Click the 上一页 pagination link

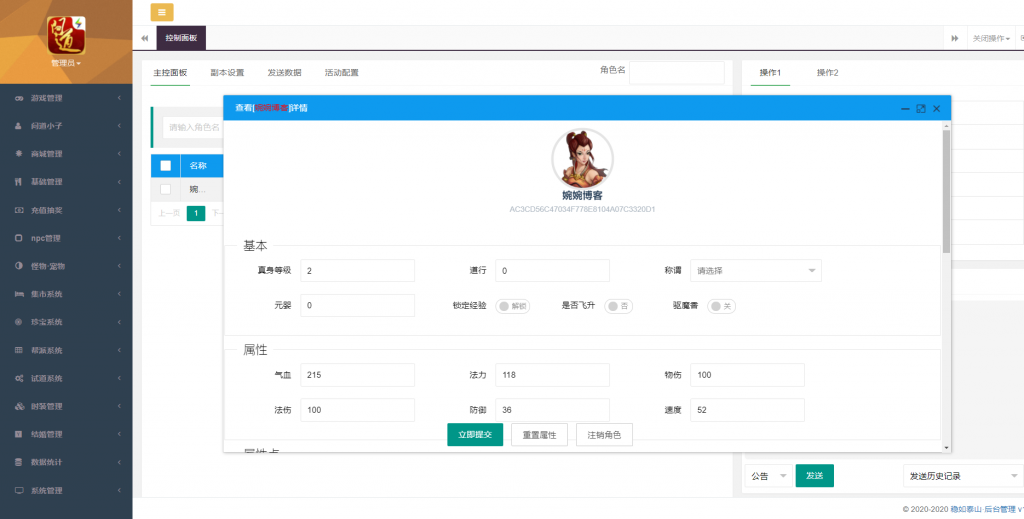[x=168, y=213]
